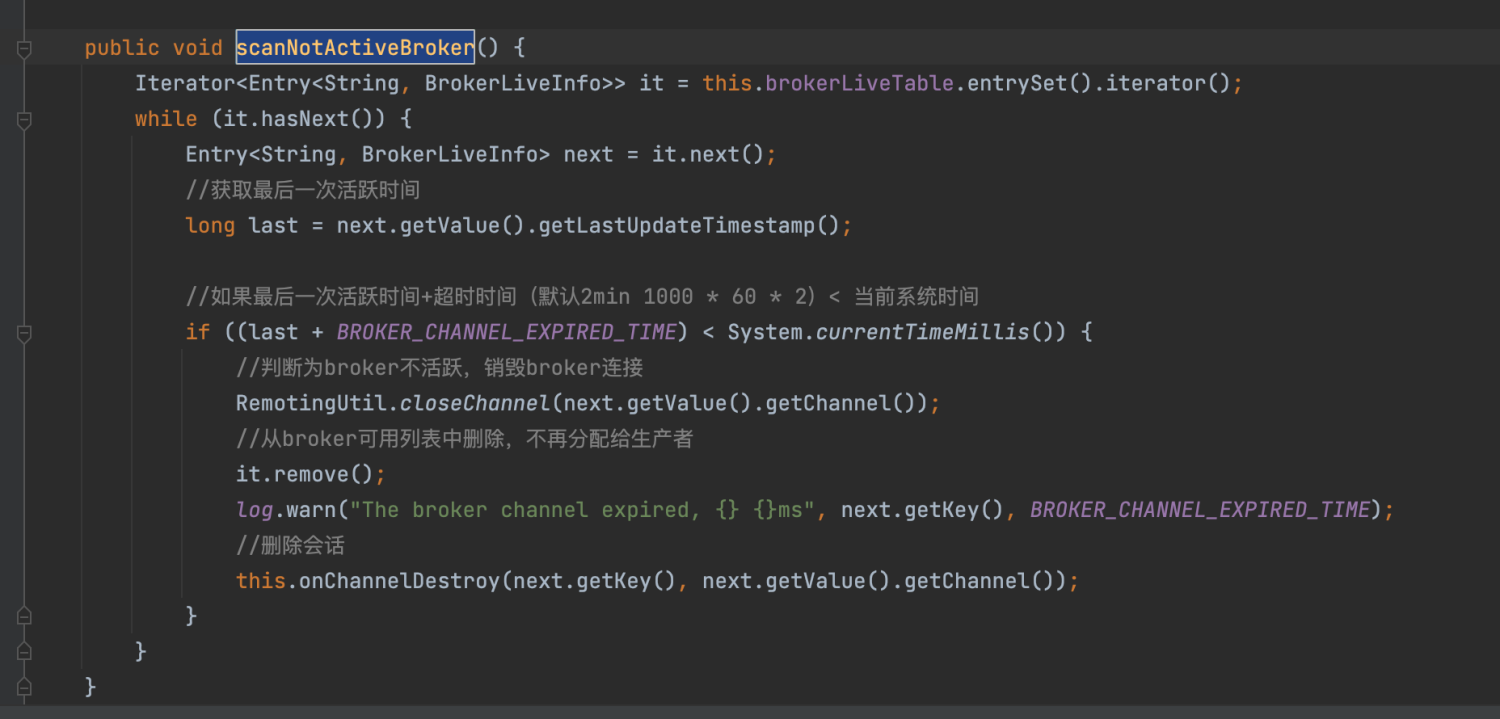
Task: Click the getLastUpdateTimestamp() call
Action: point(688,225)
